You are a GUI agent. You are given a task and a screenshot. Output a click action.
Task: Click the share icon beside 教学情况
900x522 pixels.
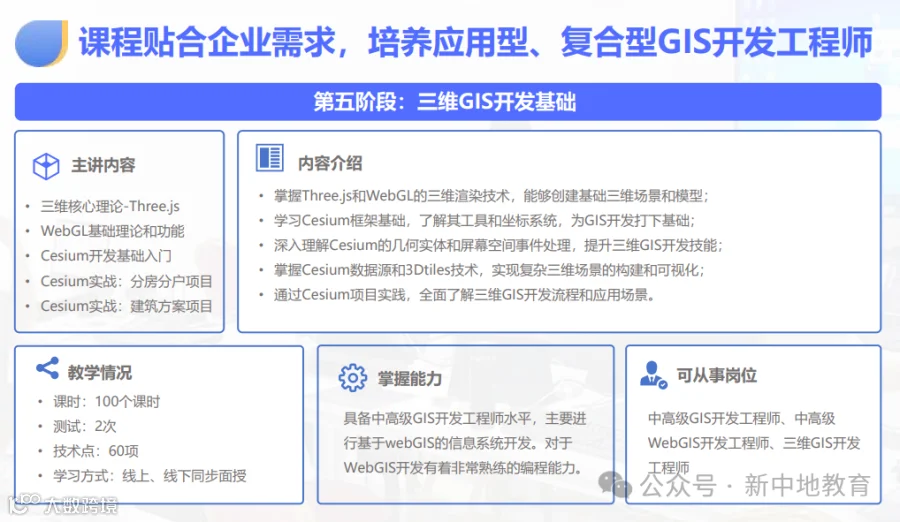[x=47, y=368]
